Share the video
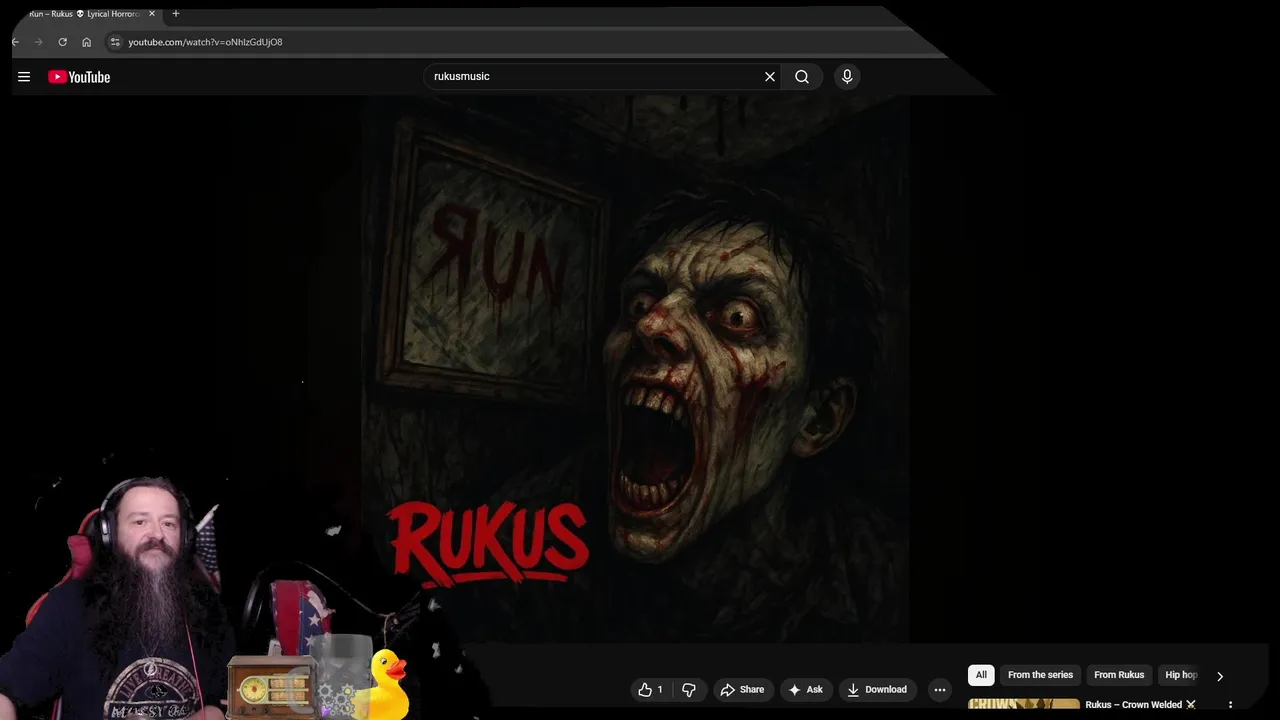This screenshot has width=1280, height=720. pyautogui.click(x=742, y=689)
